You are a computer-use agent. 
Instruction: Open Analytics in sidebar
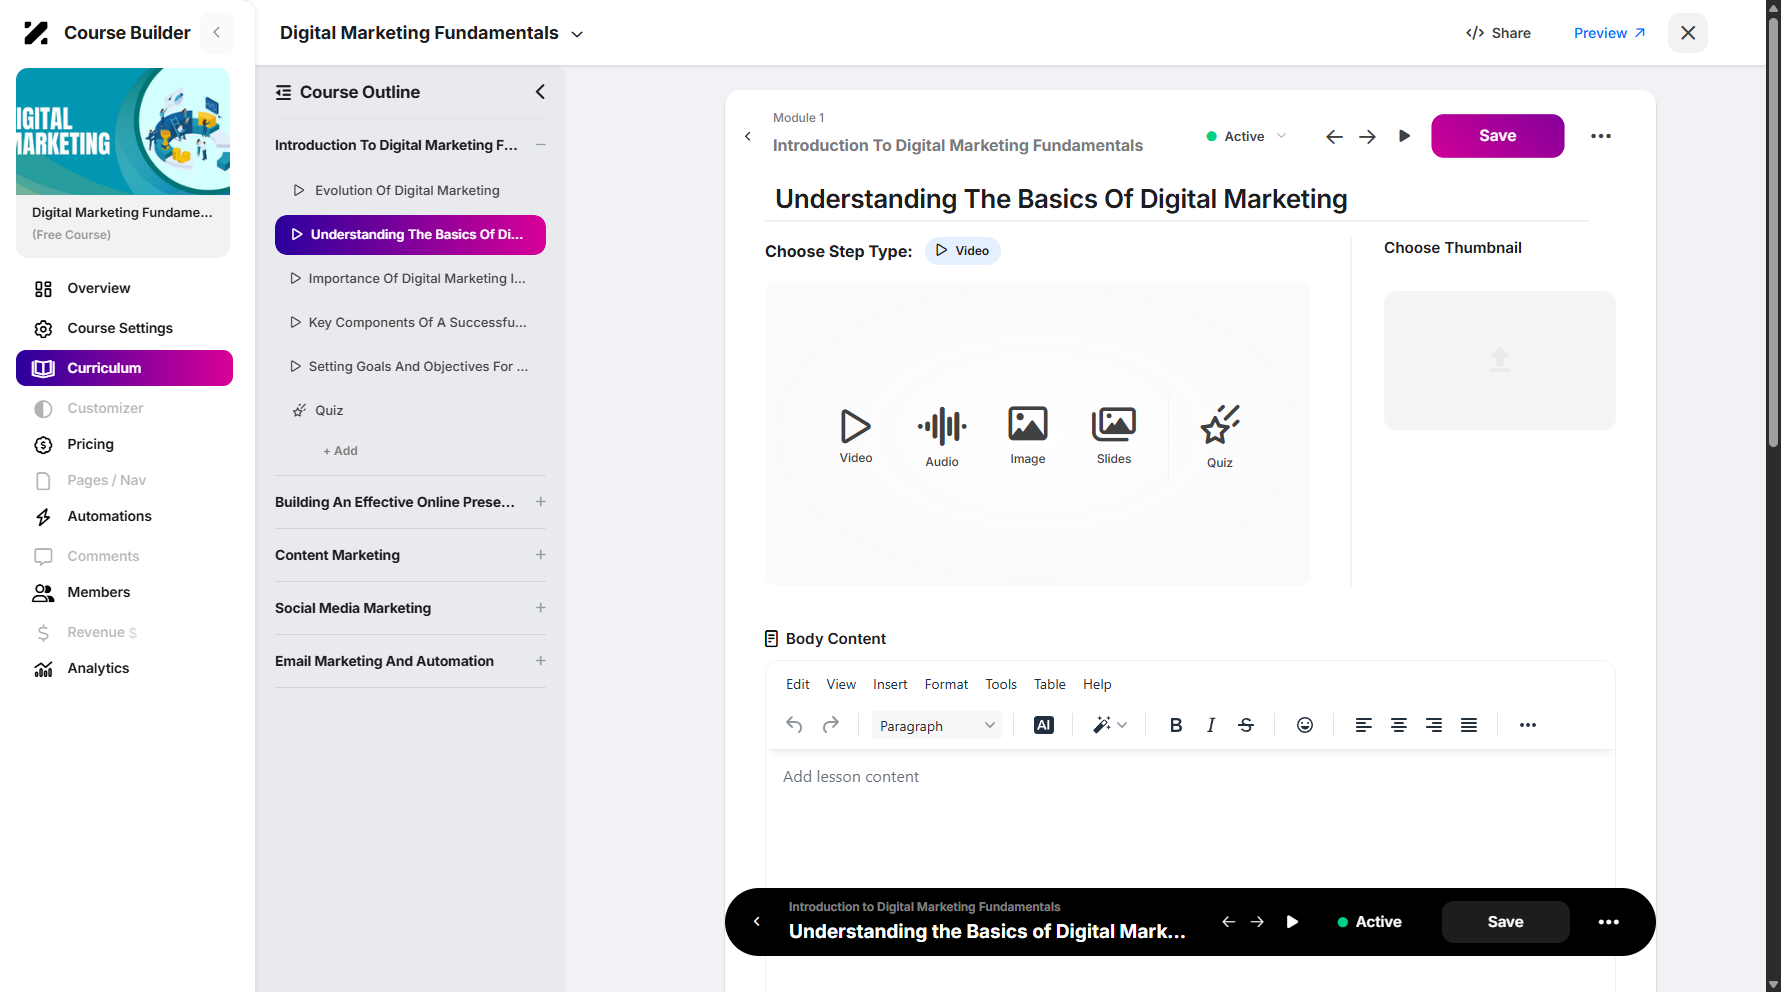98,668
